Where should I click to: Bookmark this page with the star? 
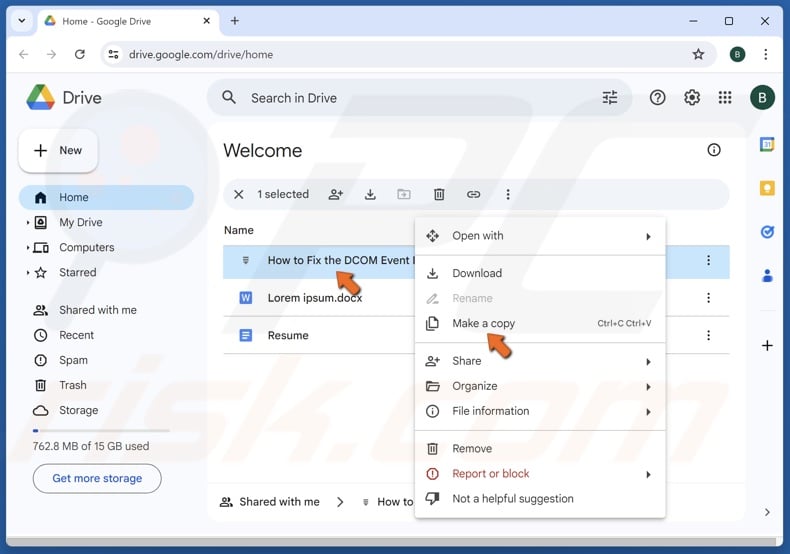(698, 54)
